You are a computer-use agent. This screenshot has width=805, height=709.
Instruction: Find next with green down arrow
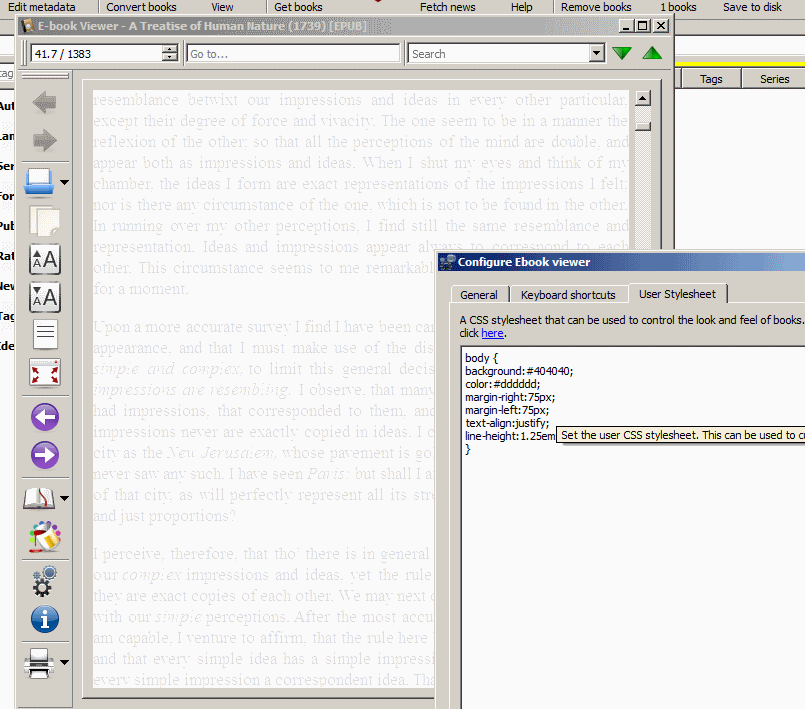622,53
